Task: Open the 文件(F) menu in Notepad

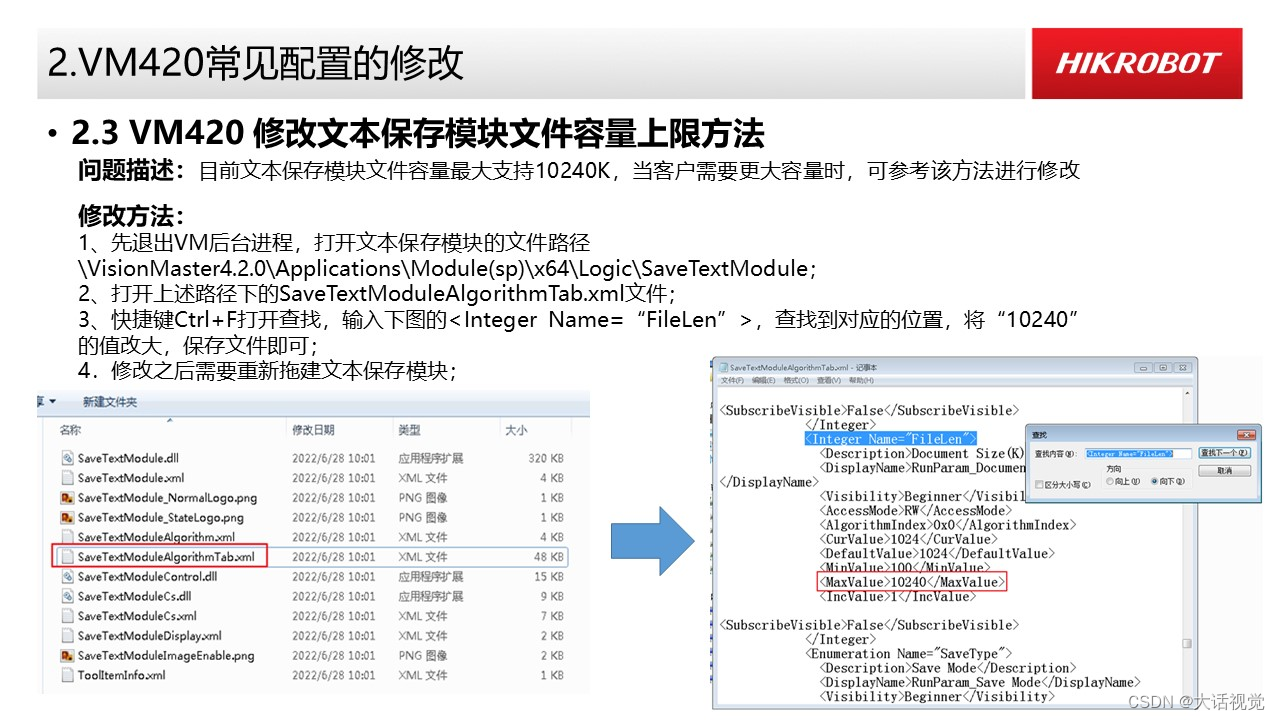Action: 733,381
